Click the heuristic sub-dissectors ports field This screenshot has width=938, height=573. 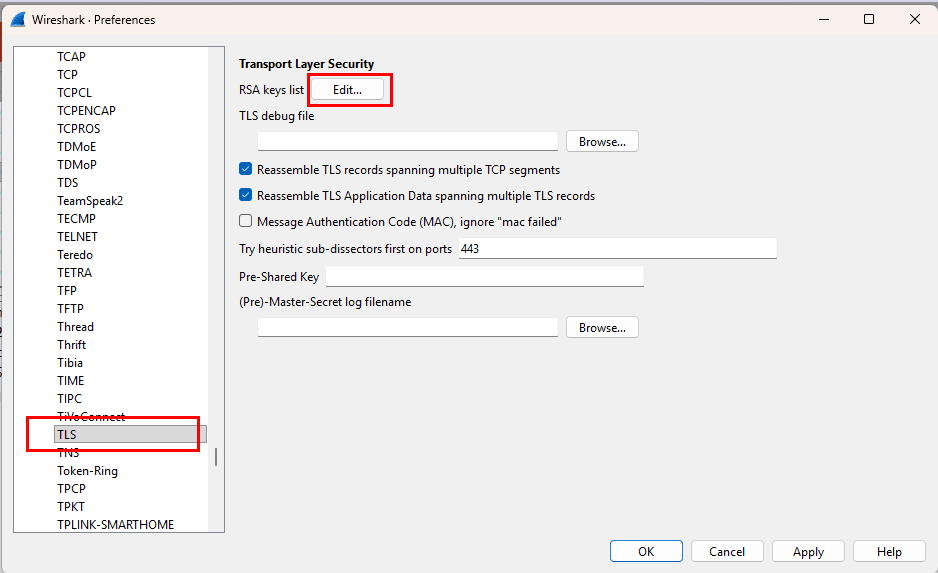point(617,249)
